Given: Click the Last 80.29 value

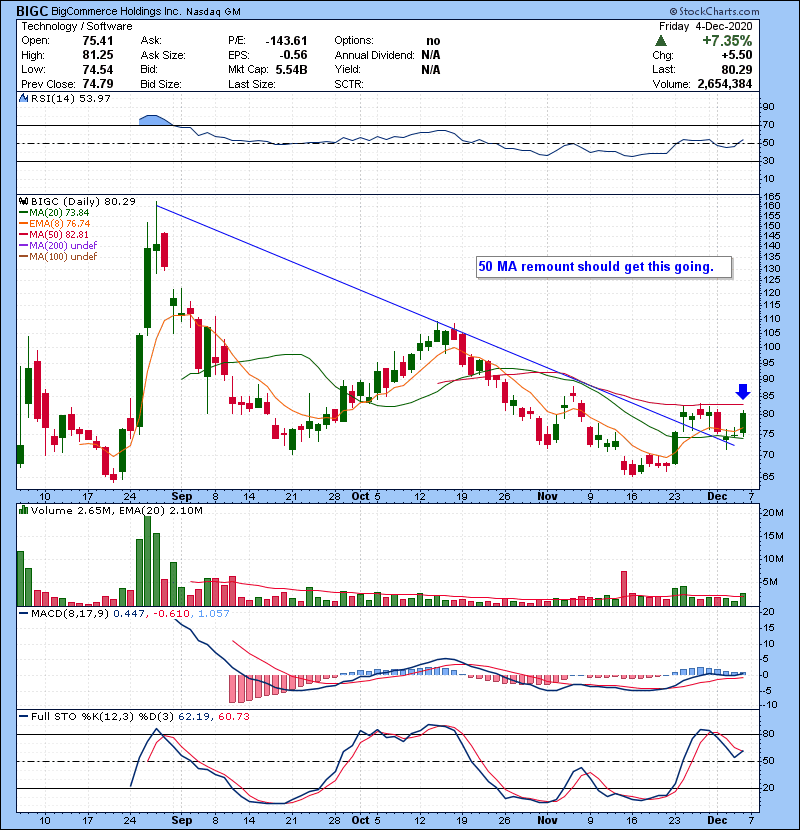Looking at the screenshot, I should (736, 70).
